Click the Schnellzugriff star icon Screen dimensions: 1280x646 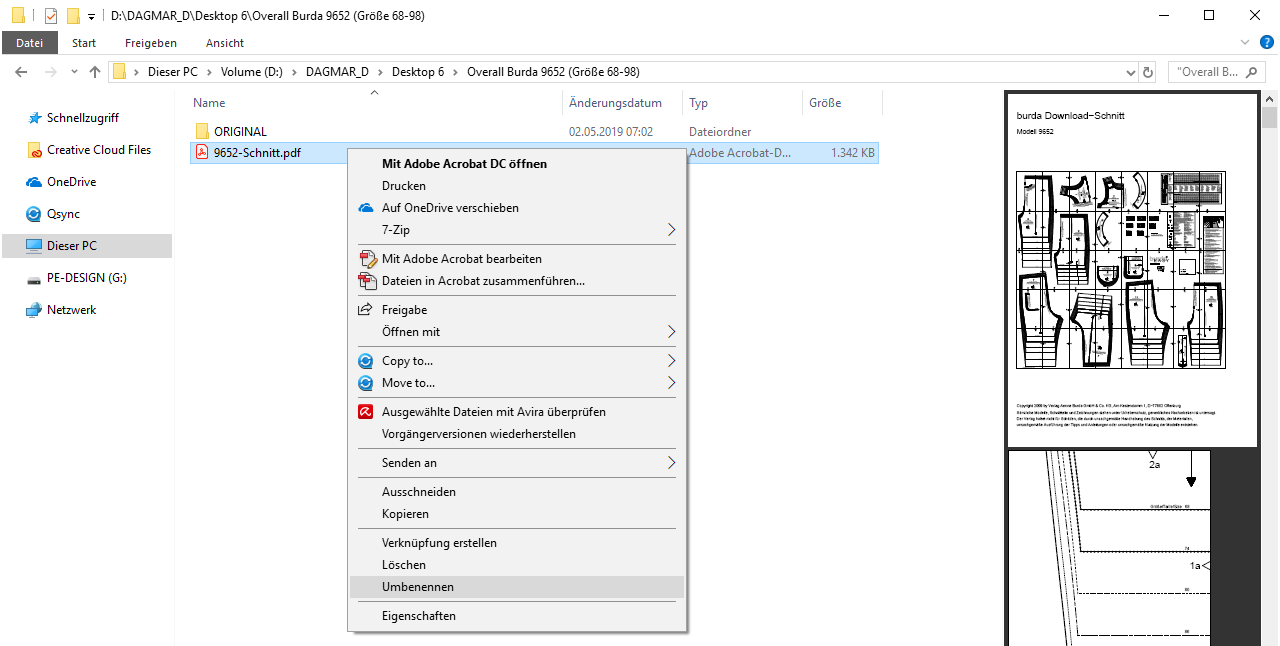click(x=33, y=118)
